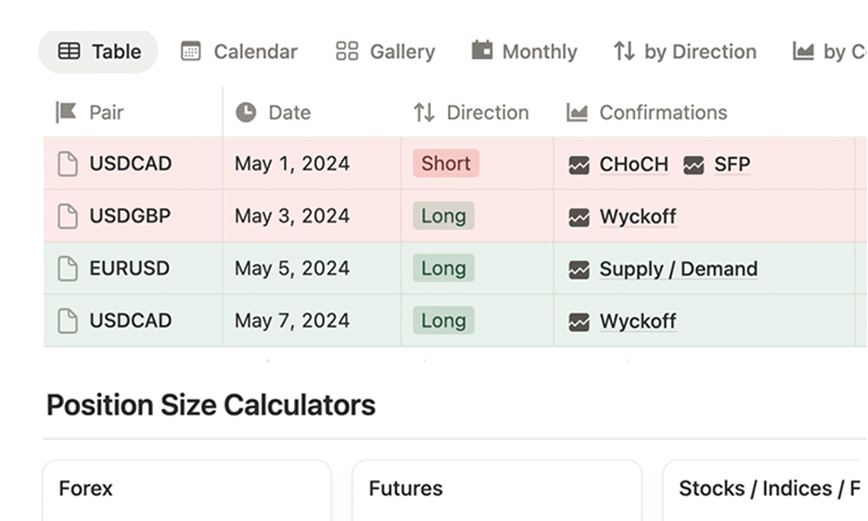
Task: Open the Wyckoff link on May 7 row
Action: pos(637,321)
